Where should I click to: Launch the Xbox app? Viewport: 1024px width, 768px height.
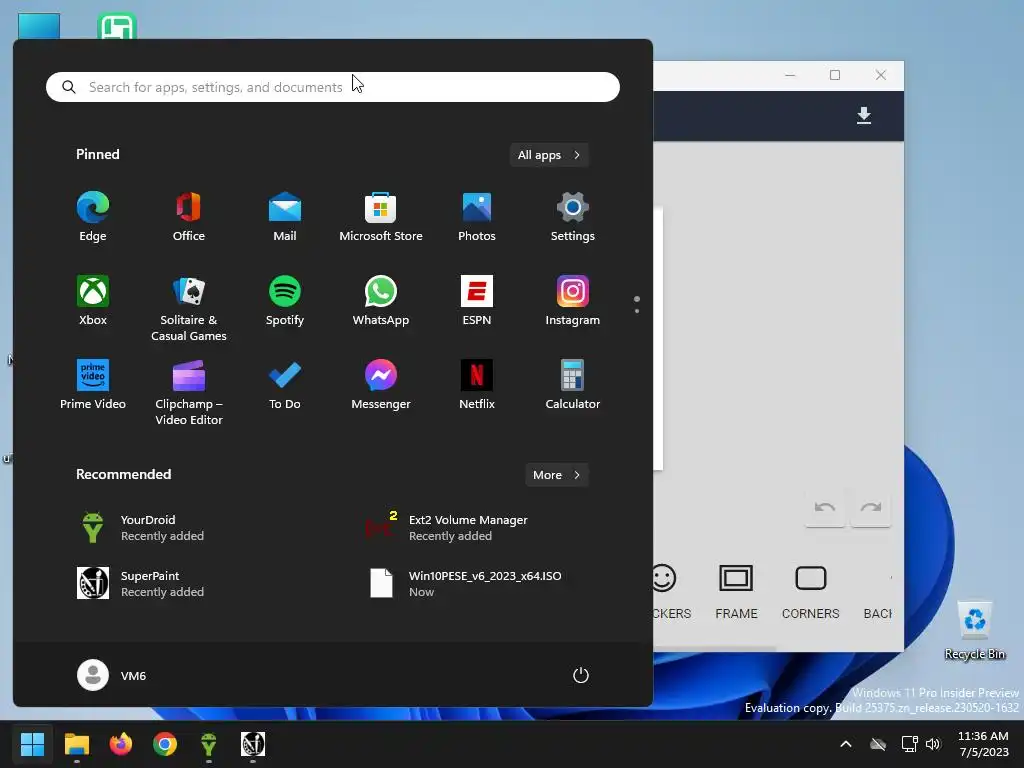[93, 301]
